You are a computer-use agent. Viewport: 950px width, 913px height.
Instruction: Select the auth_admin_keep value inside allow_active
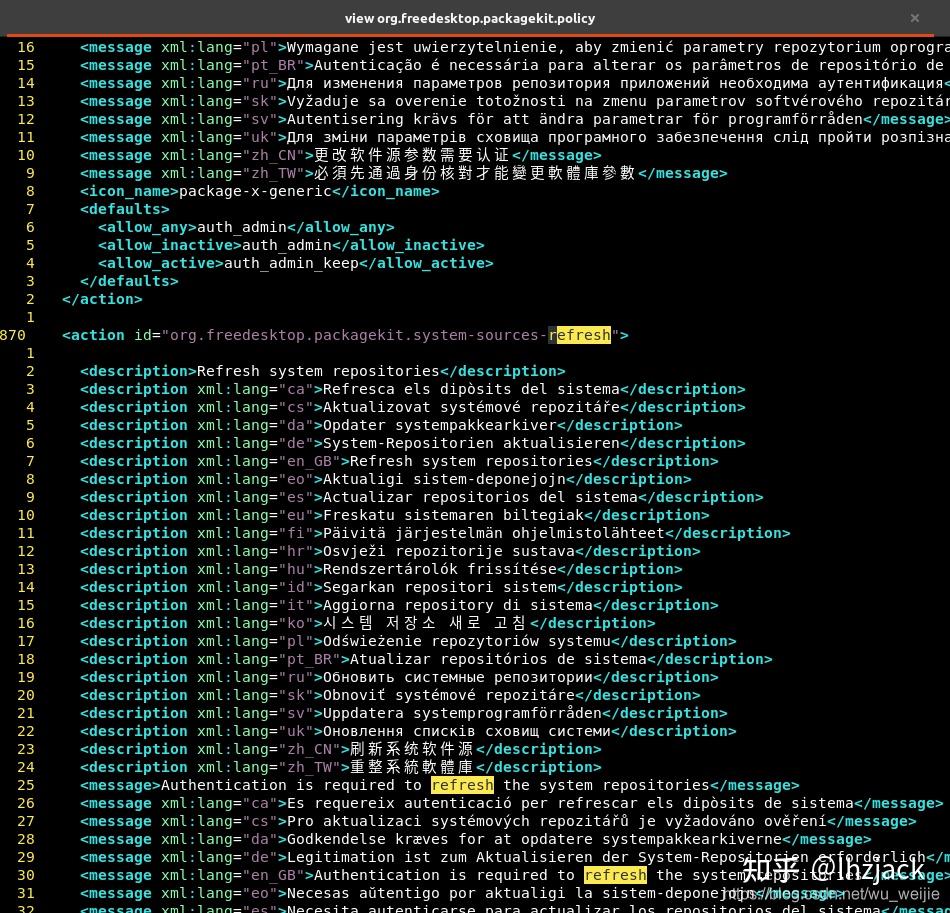coord(288,263)
